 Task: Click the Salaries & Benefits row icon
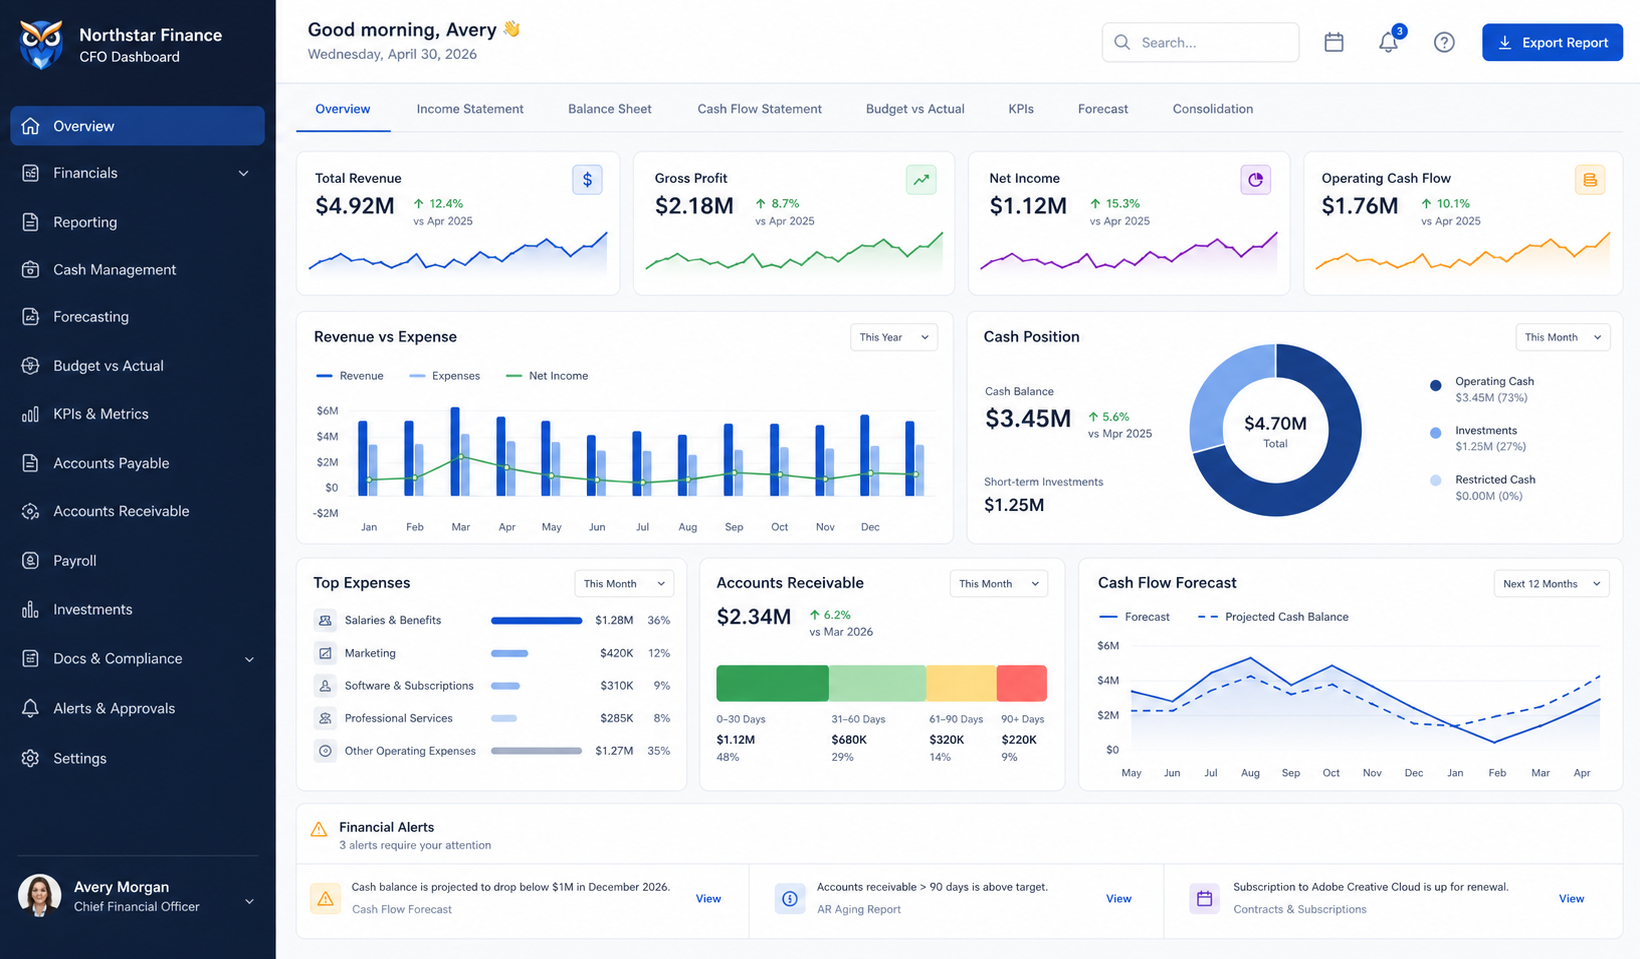[x=325, y=620]
